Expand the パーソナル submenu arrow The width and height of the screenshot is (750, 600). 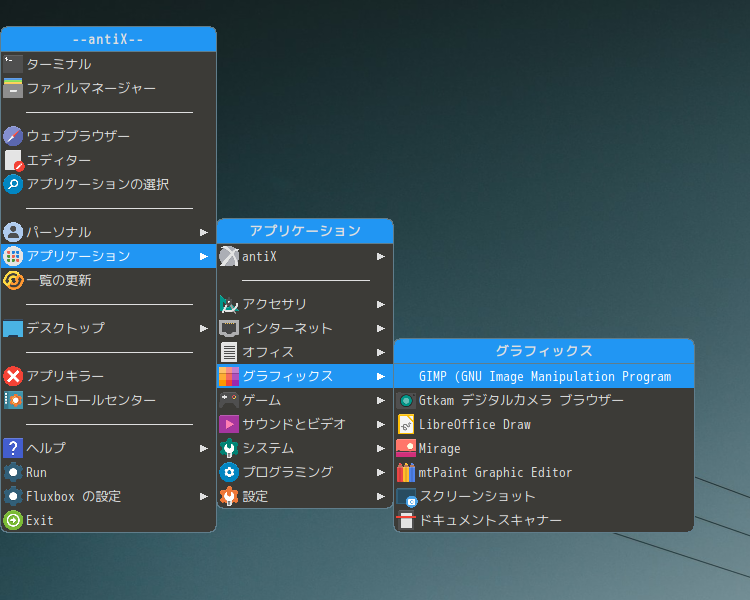click(204, 233)
